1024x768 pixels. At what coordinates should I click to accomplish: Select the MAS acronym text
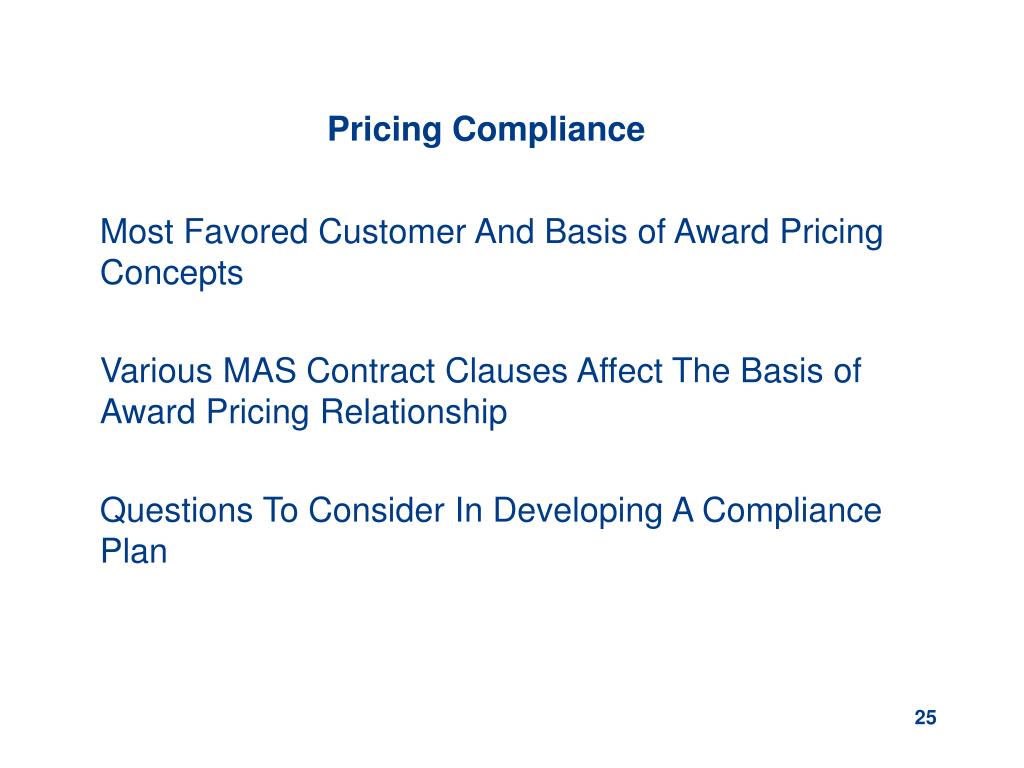259,371
